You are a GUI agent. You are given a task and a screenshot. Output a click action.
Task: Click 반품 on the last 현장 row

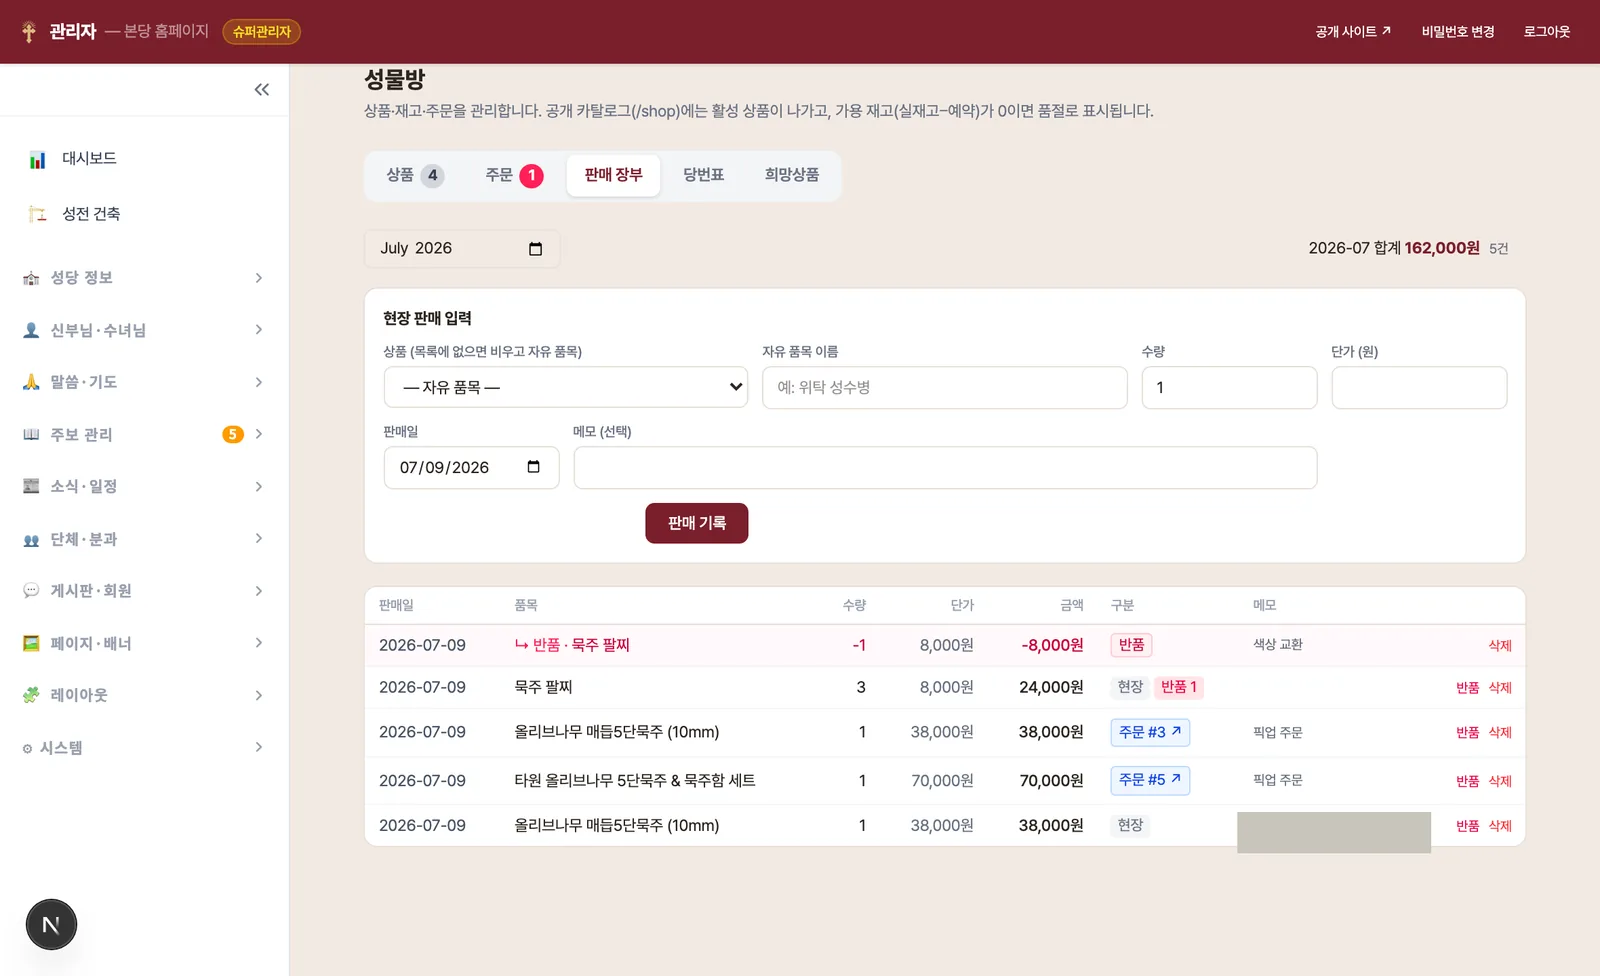(x=1467, y=826)
